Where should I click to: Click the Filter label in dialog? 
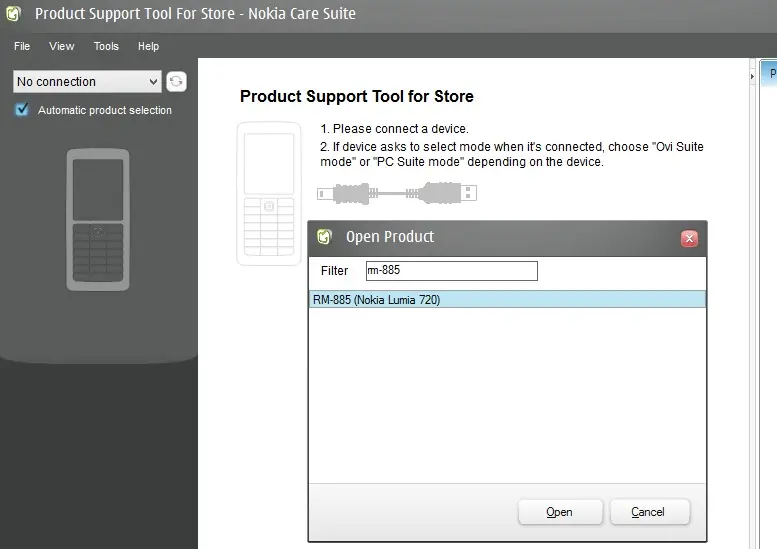coord(334,271)
